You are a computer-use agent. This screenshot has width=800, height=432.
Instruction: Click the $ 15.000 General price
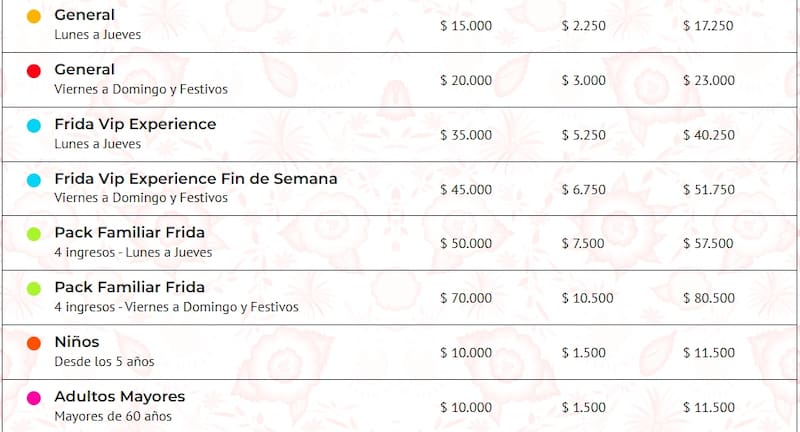(x=466, y=26)
